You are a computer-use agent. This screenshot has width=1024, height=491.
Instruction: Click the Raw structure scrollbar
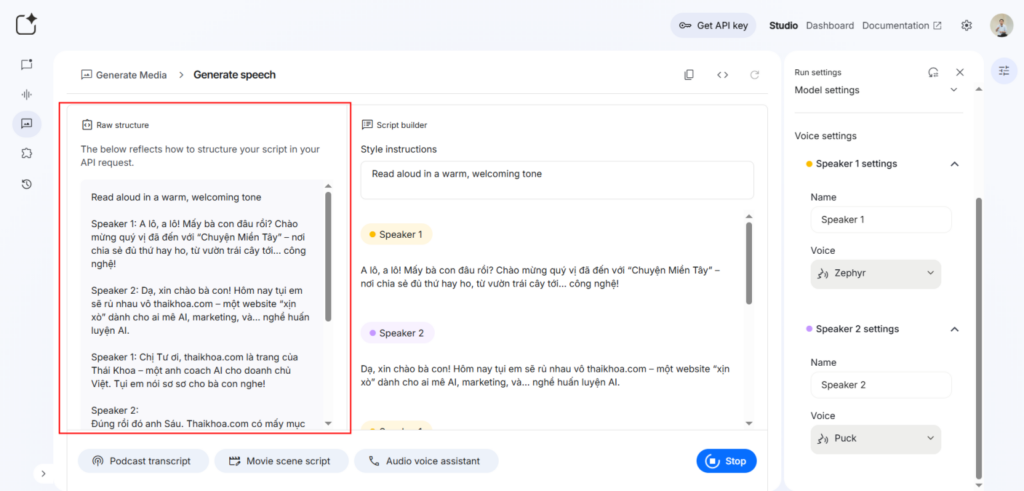click(328, 256)
